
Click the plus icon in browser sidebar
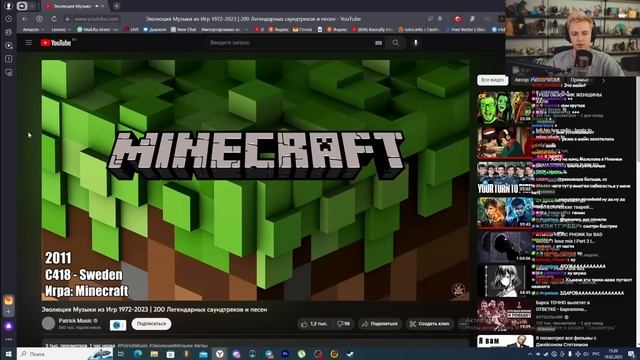9,312
